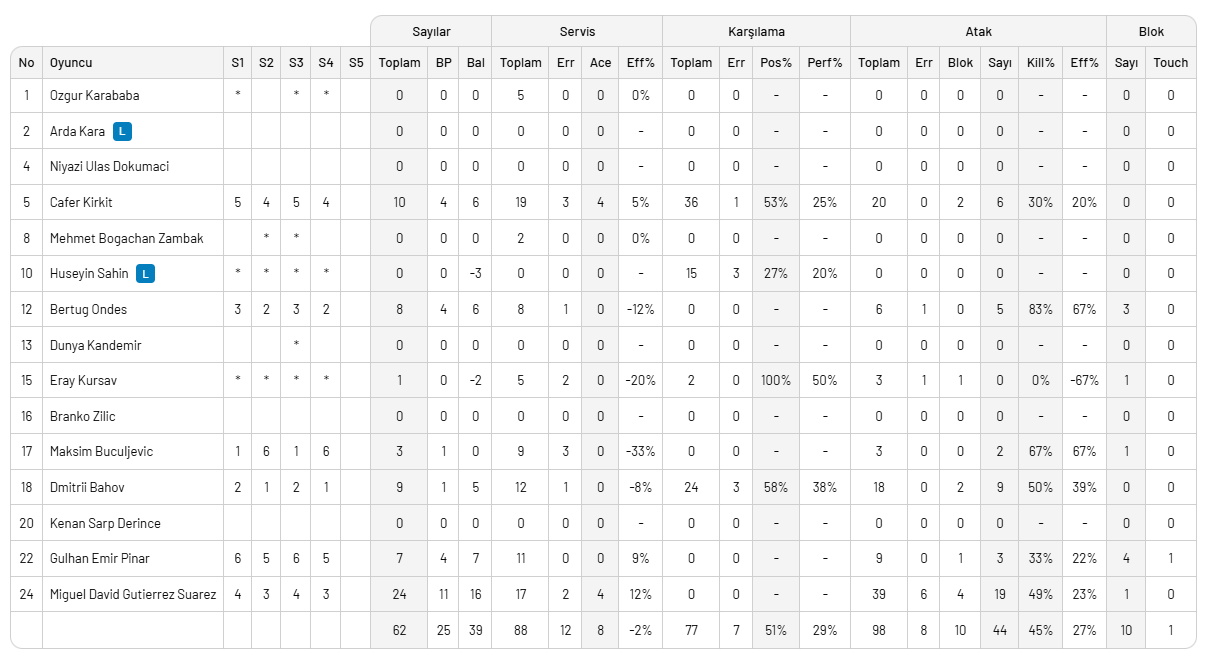The width and height of the screenshot is (1207, 658).
Task: Sort by the No column header
Action: click(x=26, y=62)
